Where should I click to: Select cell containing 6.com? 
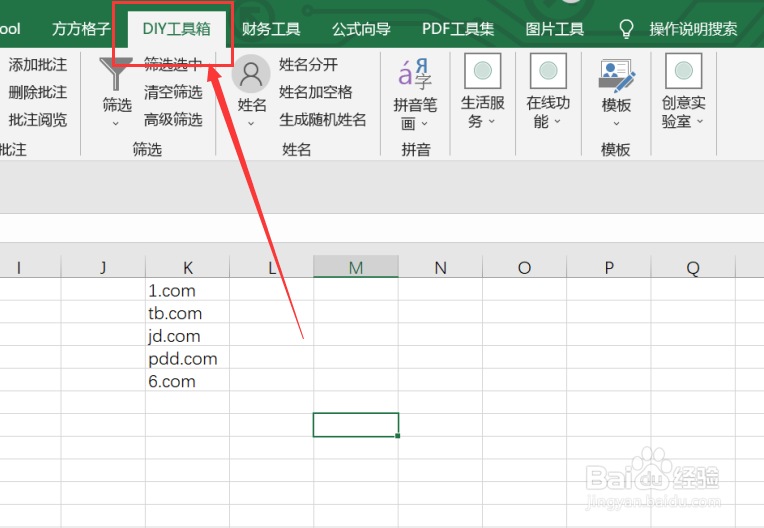click(188, 381)
